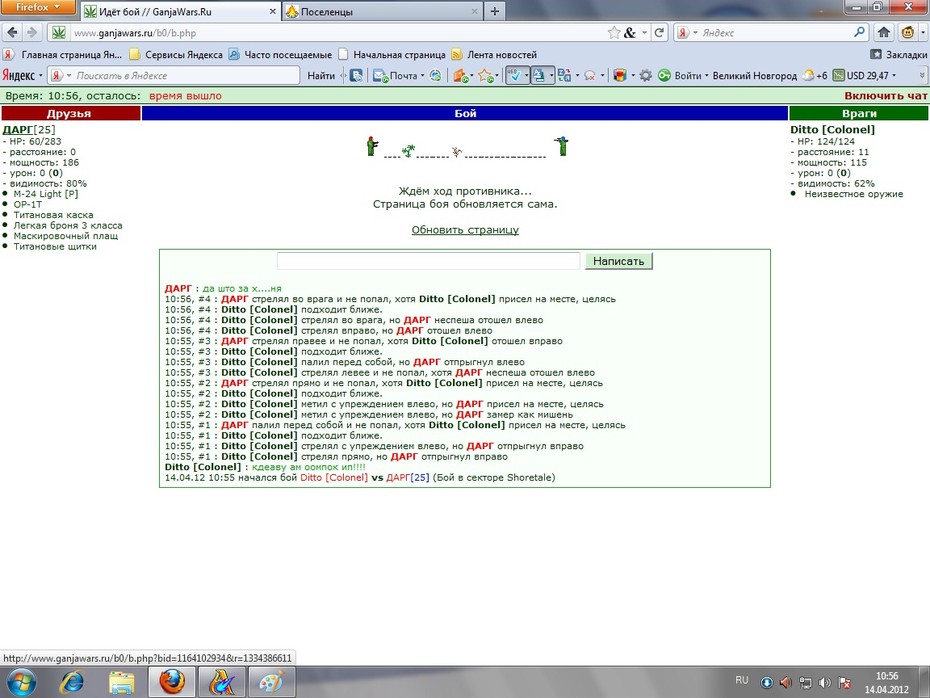Image resolution: width=930 pixels, height=698 pixels.
Task: Click the Неизвестное оружие enemy item
Action: 853,194
